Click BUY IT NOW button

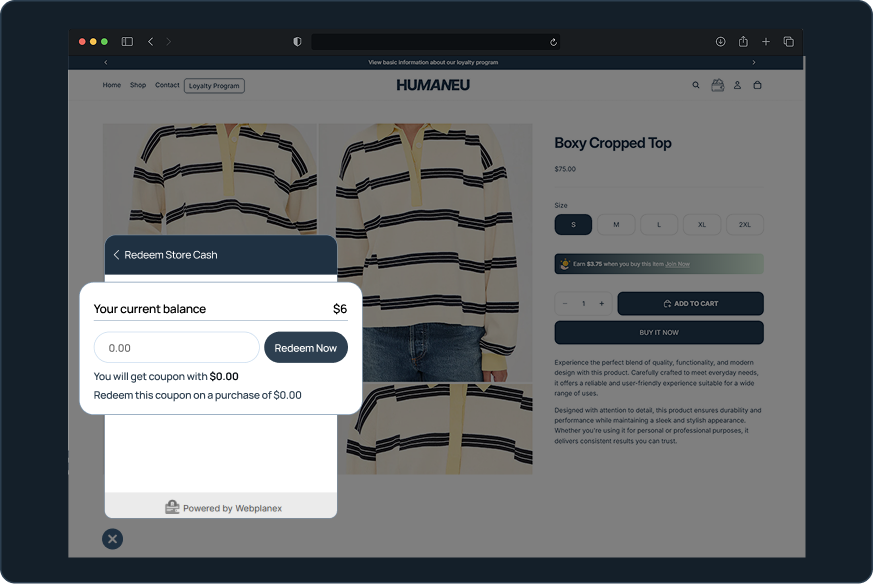tap(659, 332)
